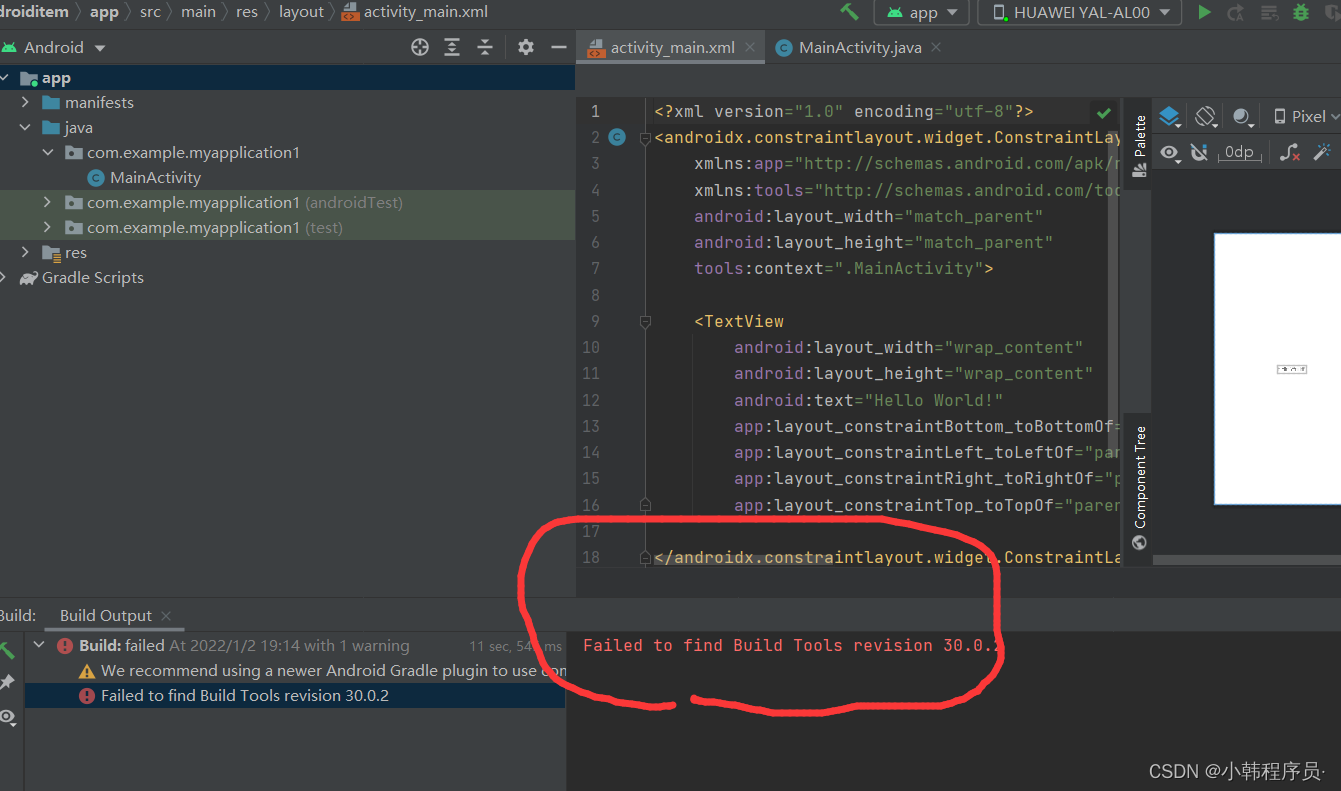Click Infer Constraints magic wand icon
This screenshot has height=791, width=1341.
[1323, 152]
